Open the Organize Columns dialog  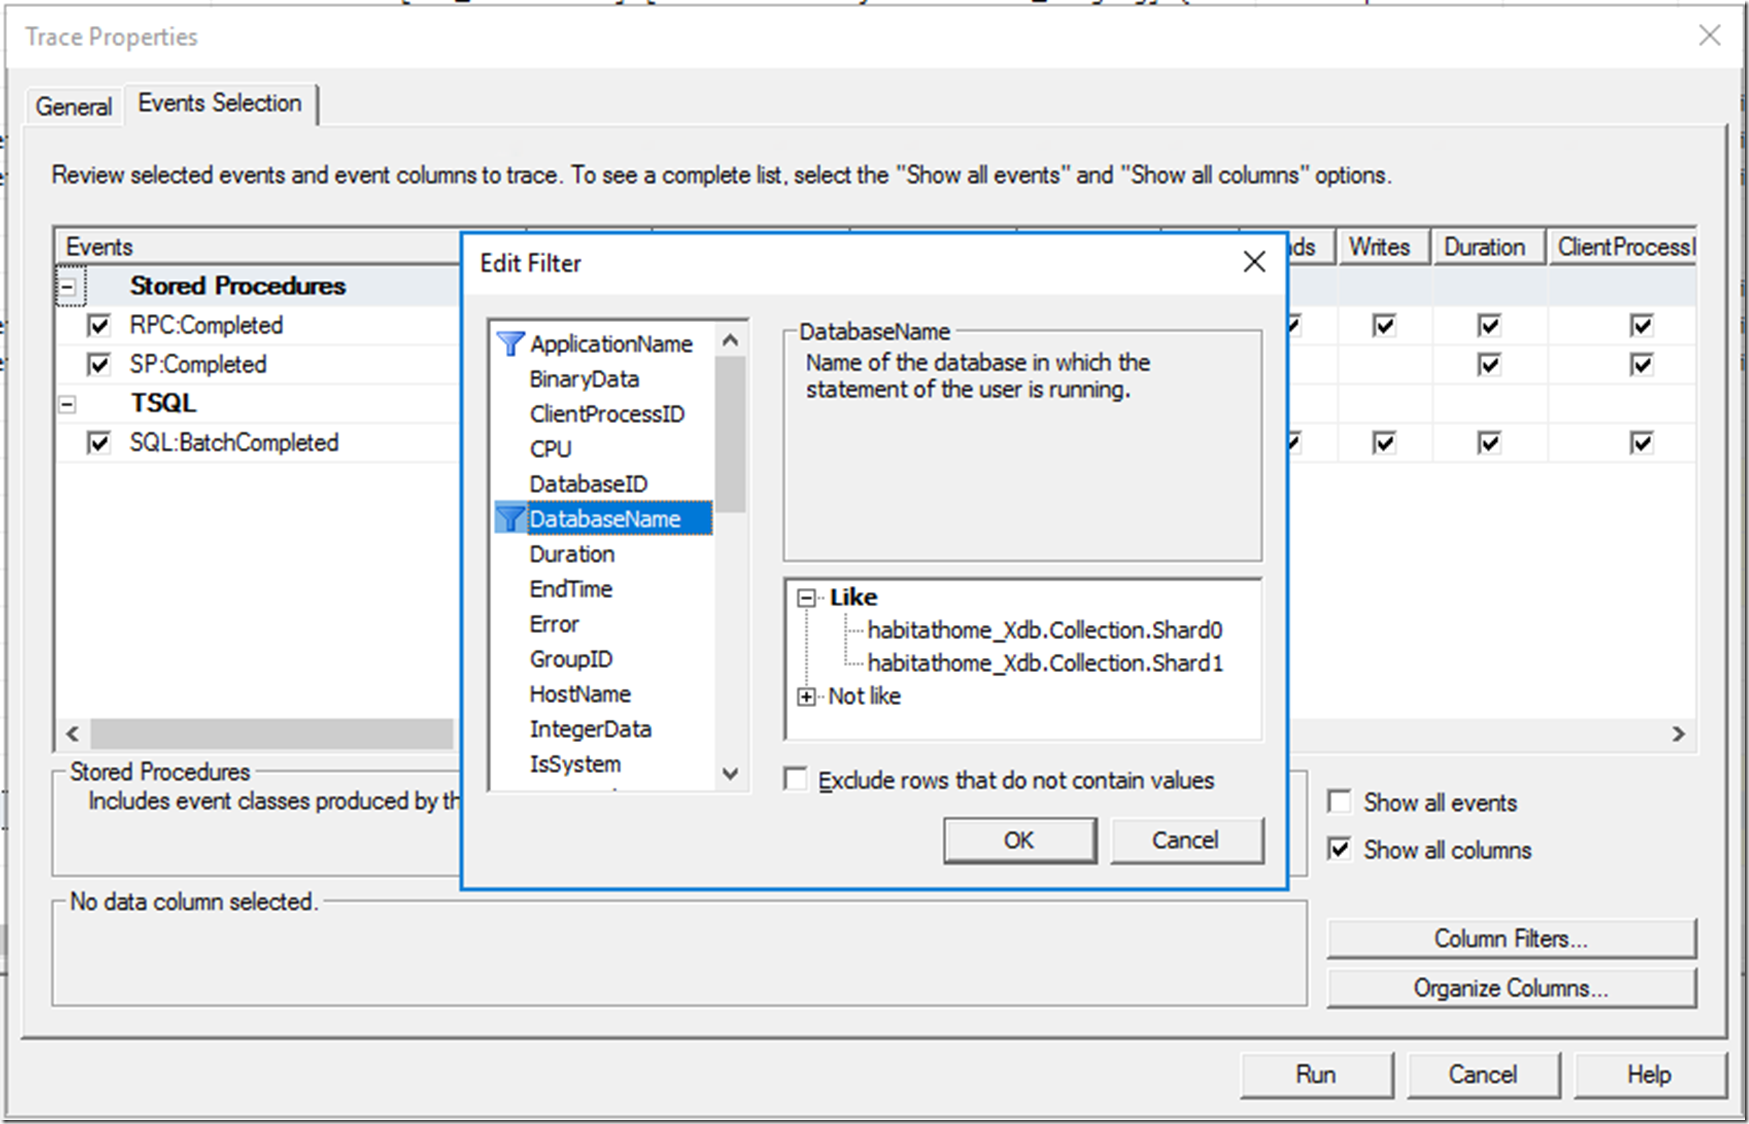coord(1510,988)
